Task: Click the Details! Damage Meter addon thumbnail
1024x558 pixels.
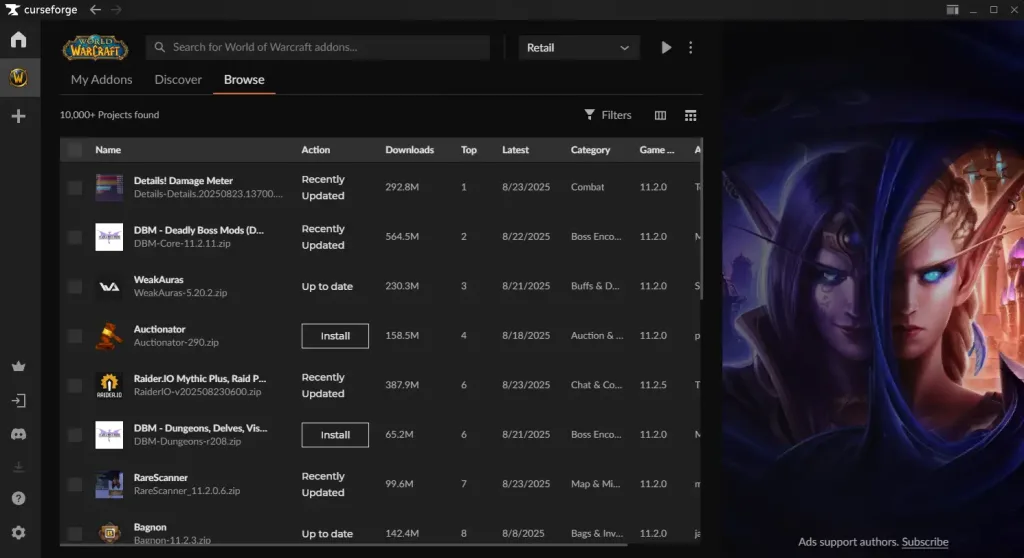Action: 109,187
